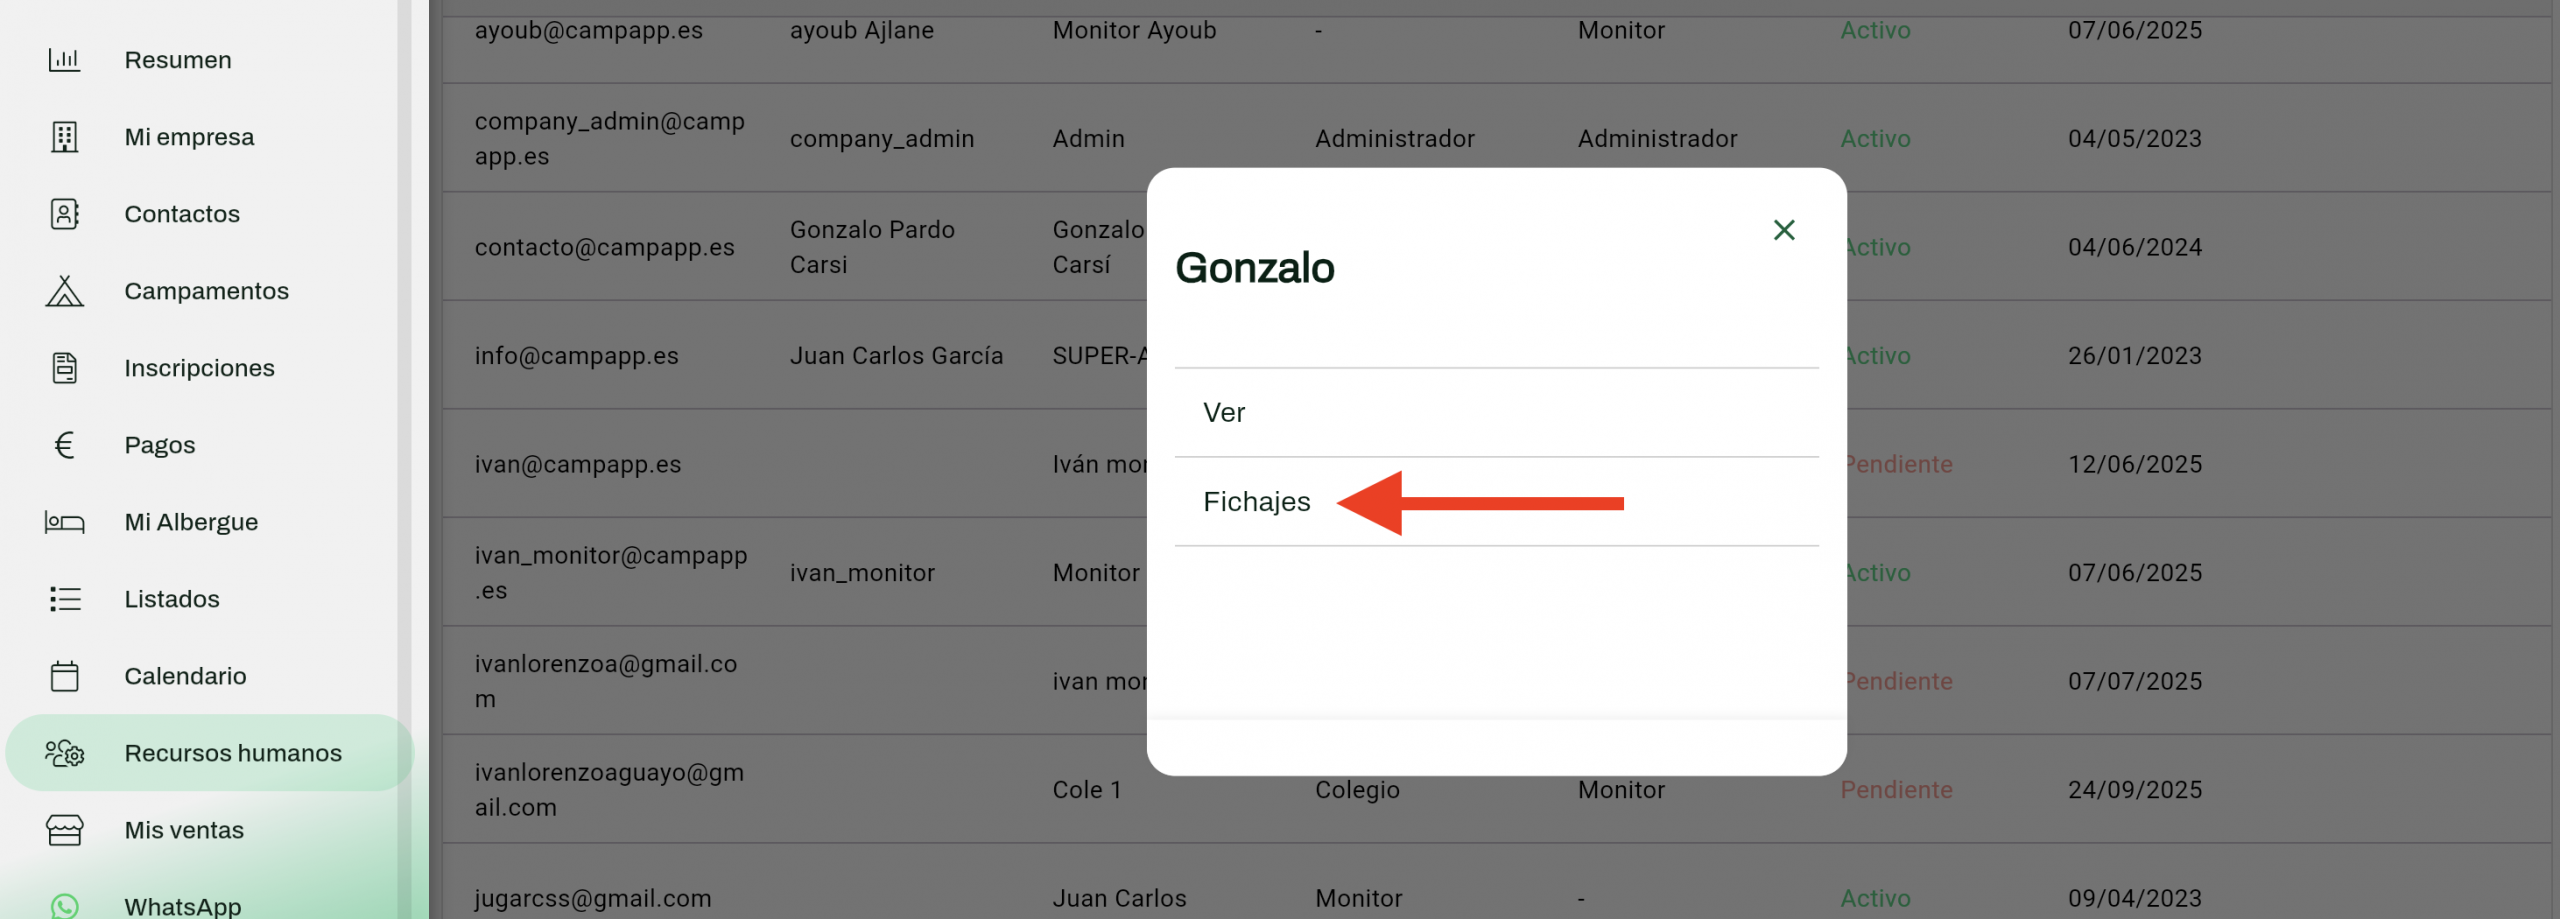
Task: Select the Mi Albergue bed icon
Action: (64, 522)
